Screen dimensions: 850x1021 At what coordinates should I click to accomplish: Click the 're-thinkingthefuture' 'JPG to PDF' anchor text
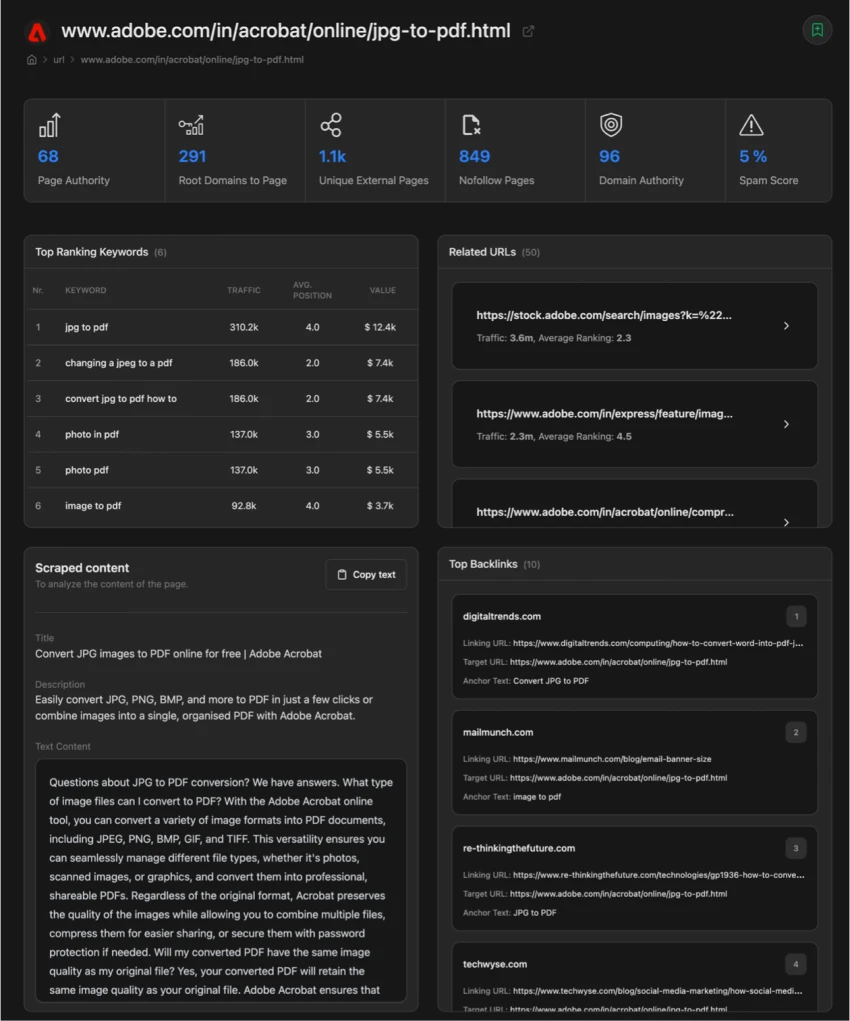pos(535,913)
